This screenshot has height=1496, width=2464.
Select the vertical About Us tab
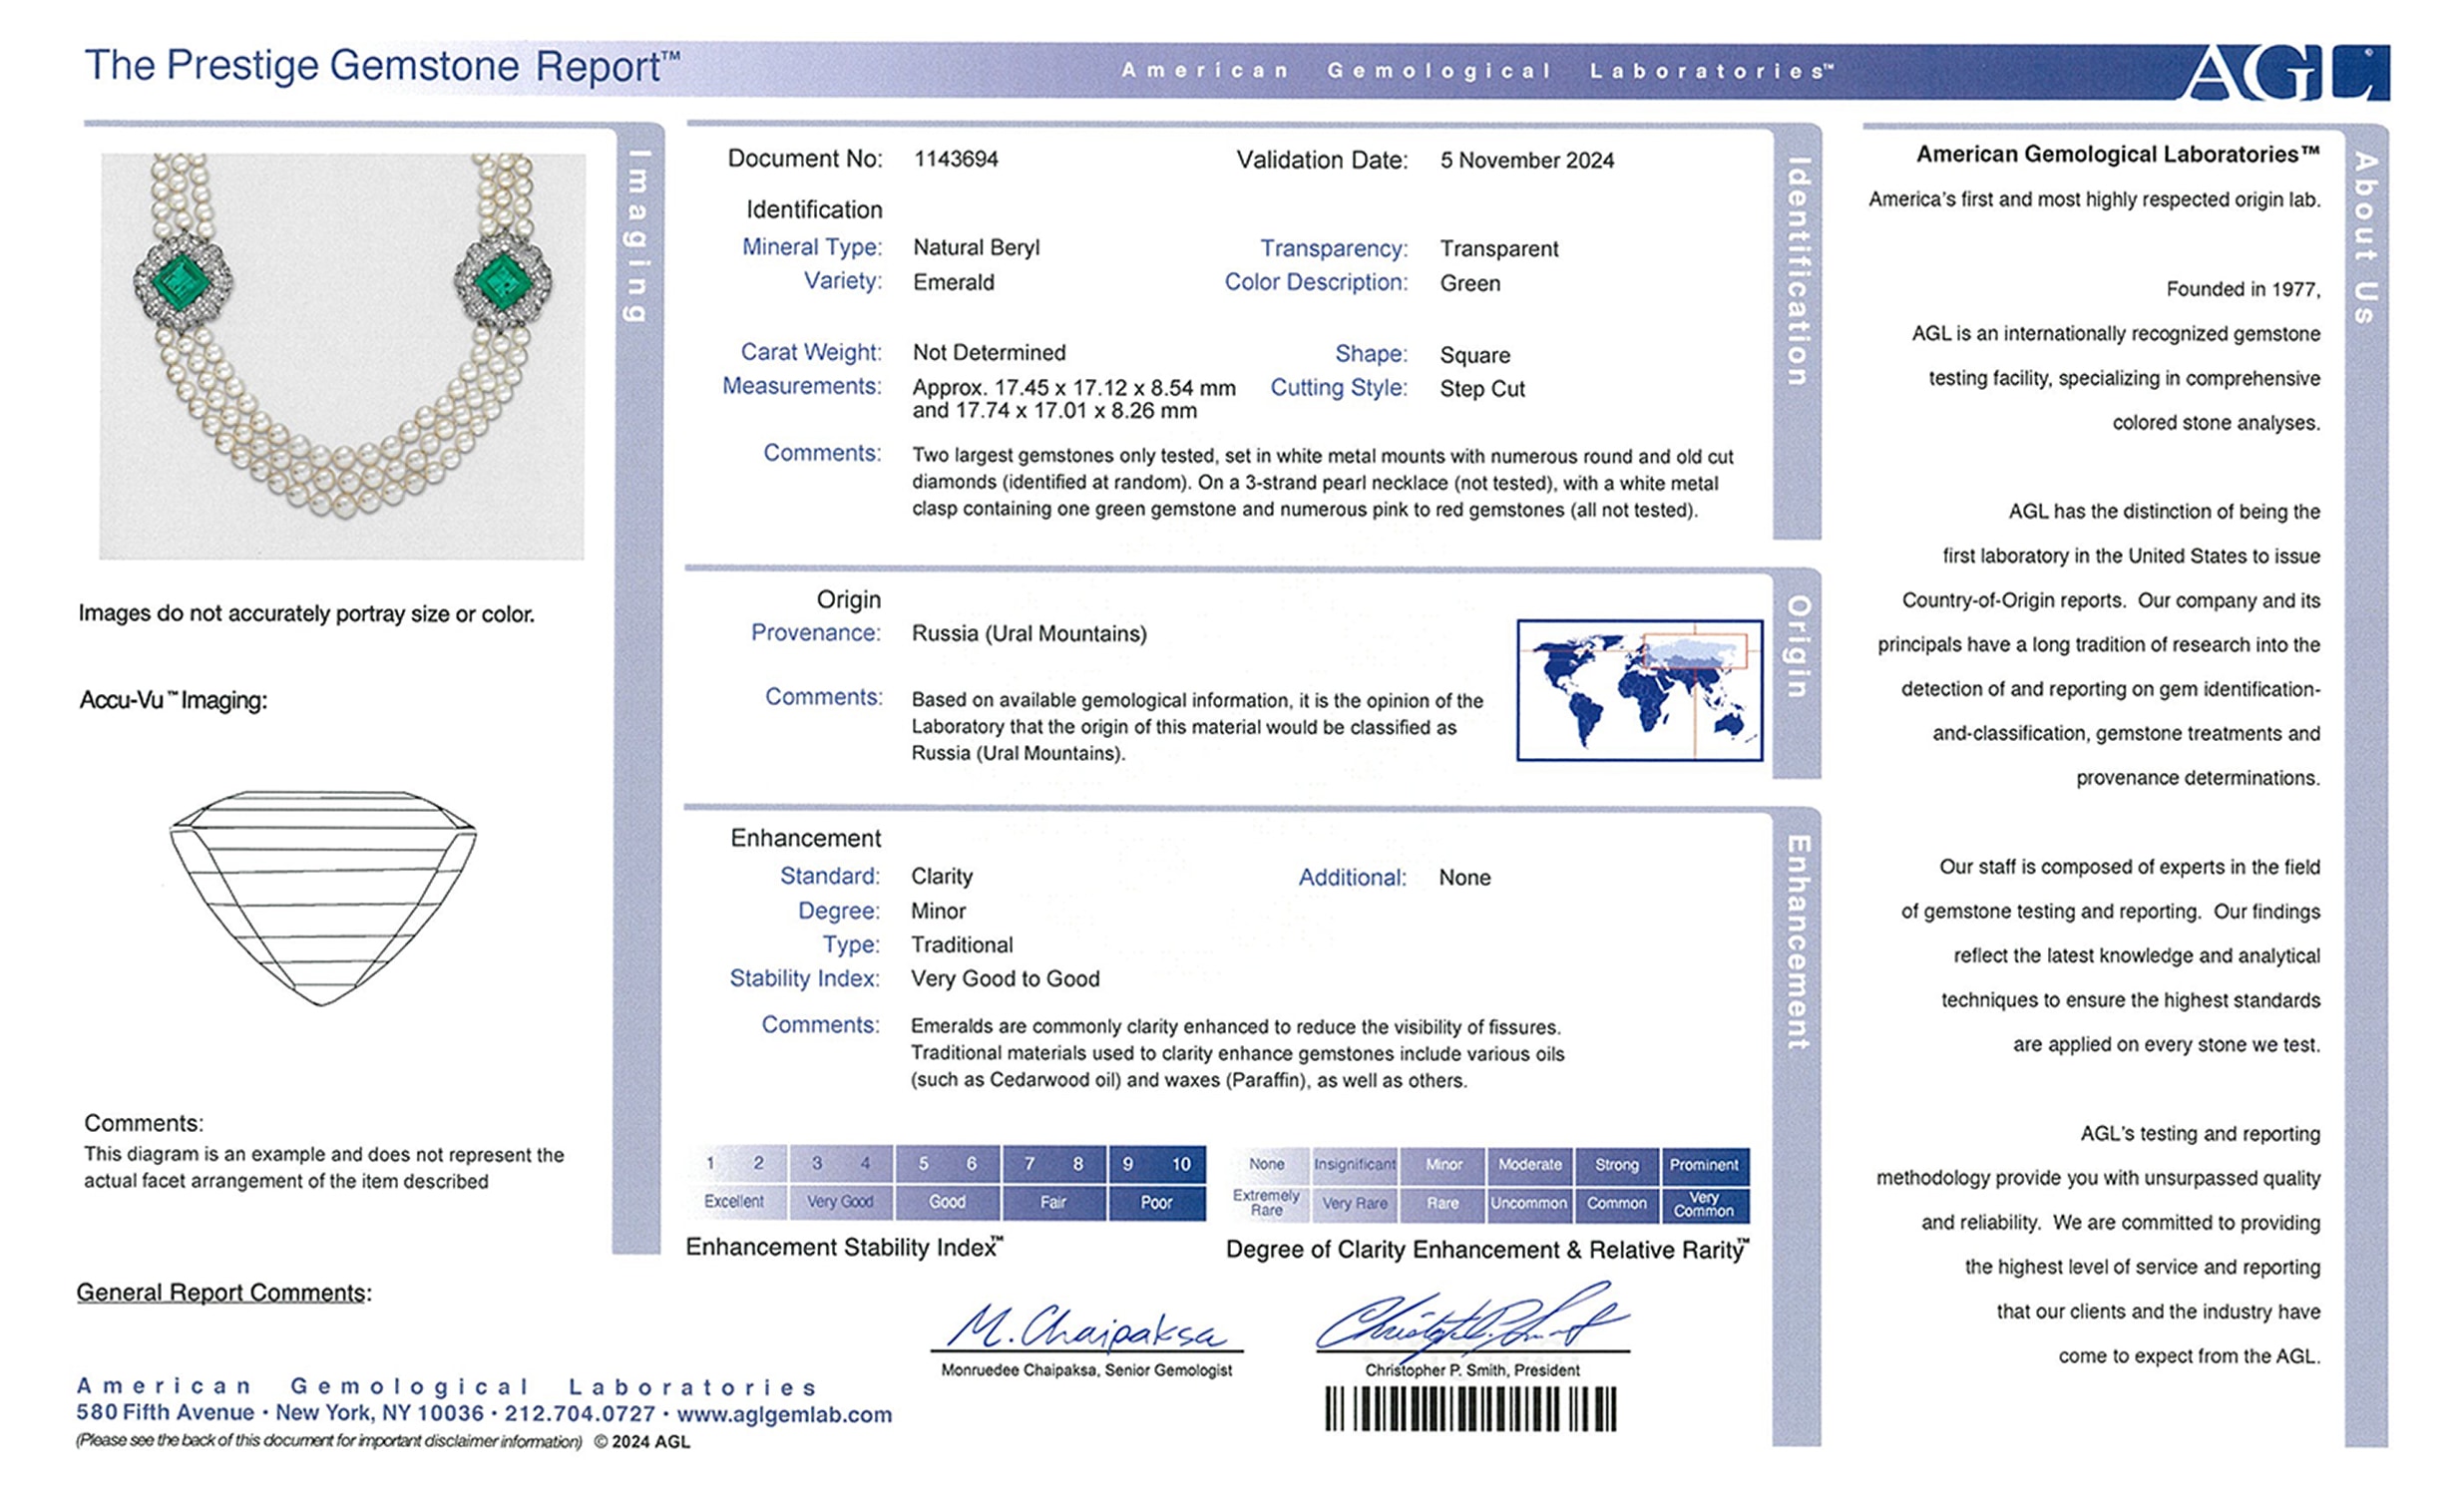pos(2365,237)
